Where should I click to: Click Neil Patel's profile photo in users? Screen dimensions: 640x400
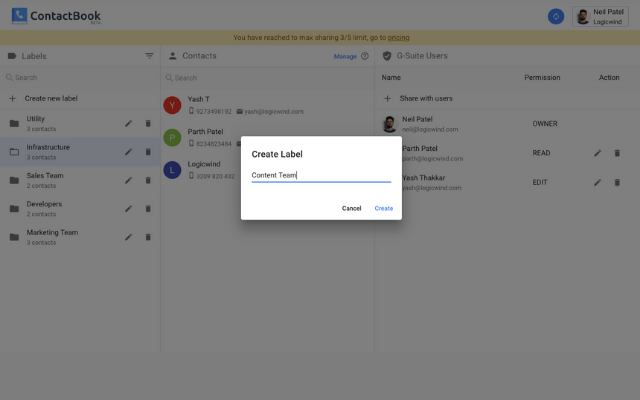click(389, 124)
